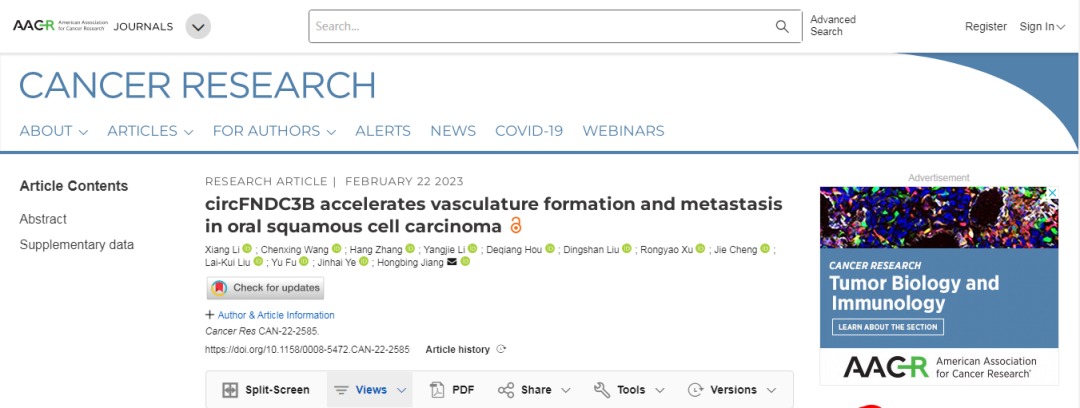This screenshot has height=408, width=1080.
Task: Expand the Views dropdown
Action: (x=370, y=390)
